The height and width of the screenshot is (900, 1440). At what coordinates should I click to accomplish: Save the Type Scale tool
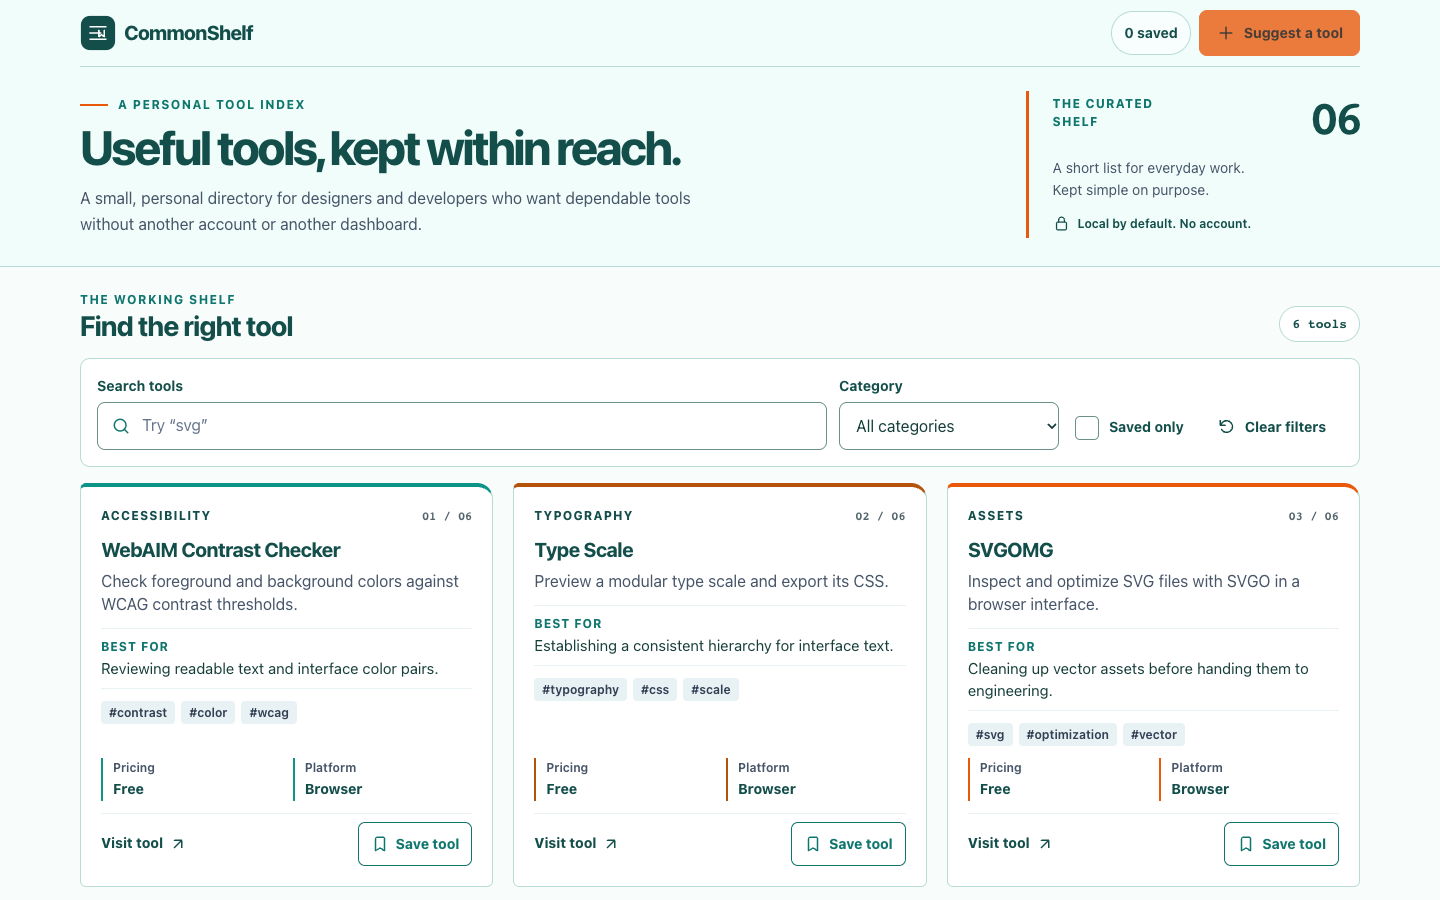[848, 844]
